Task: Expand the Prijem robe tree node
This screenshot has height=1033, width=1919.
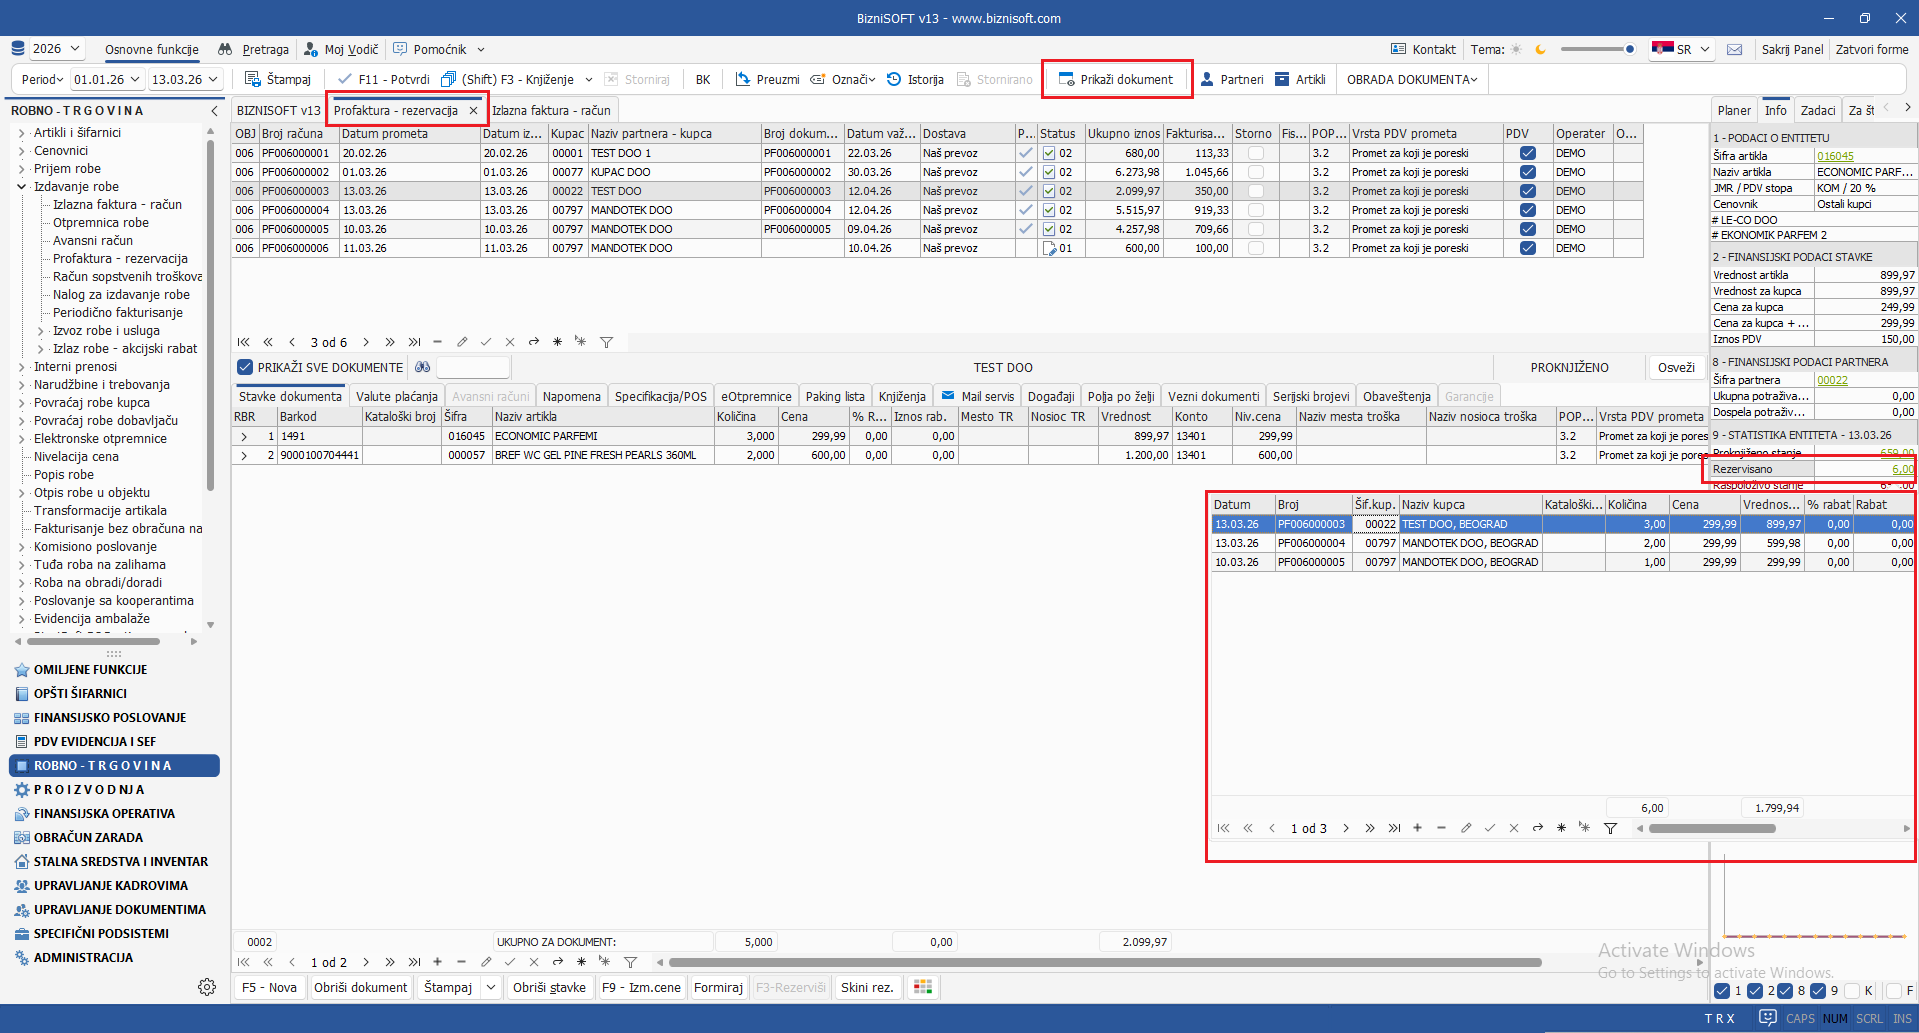Action: tap(22, 169)
